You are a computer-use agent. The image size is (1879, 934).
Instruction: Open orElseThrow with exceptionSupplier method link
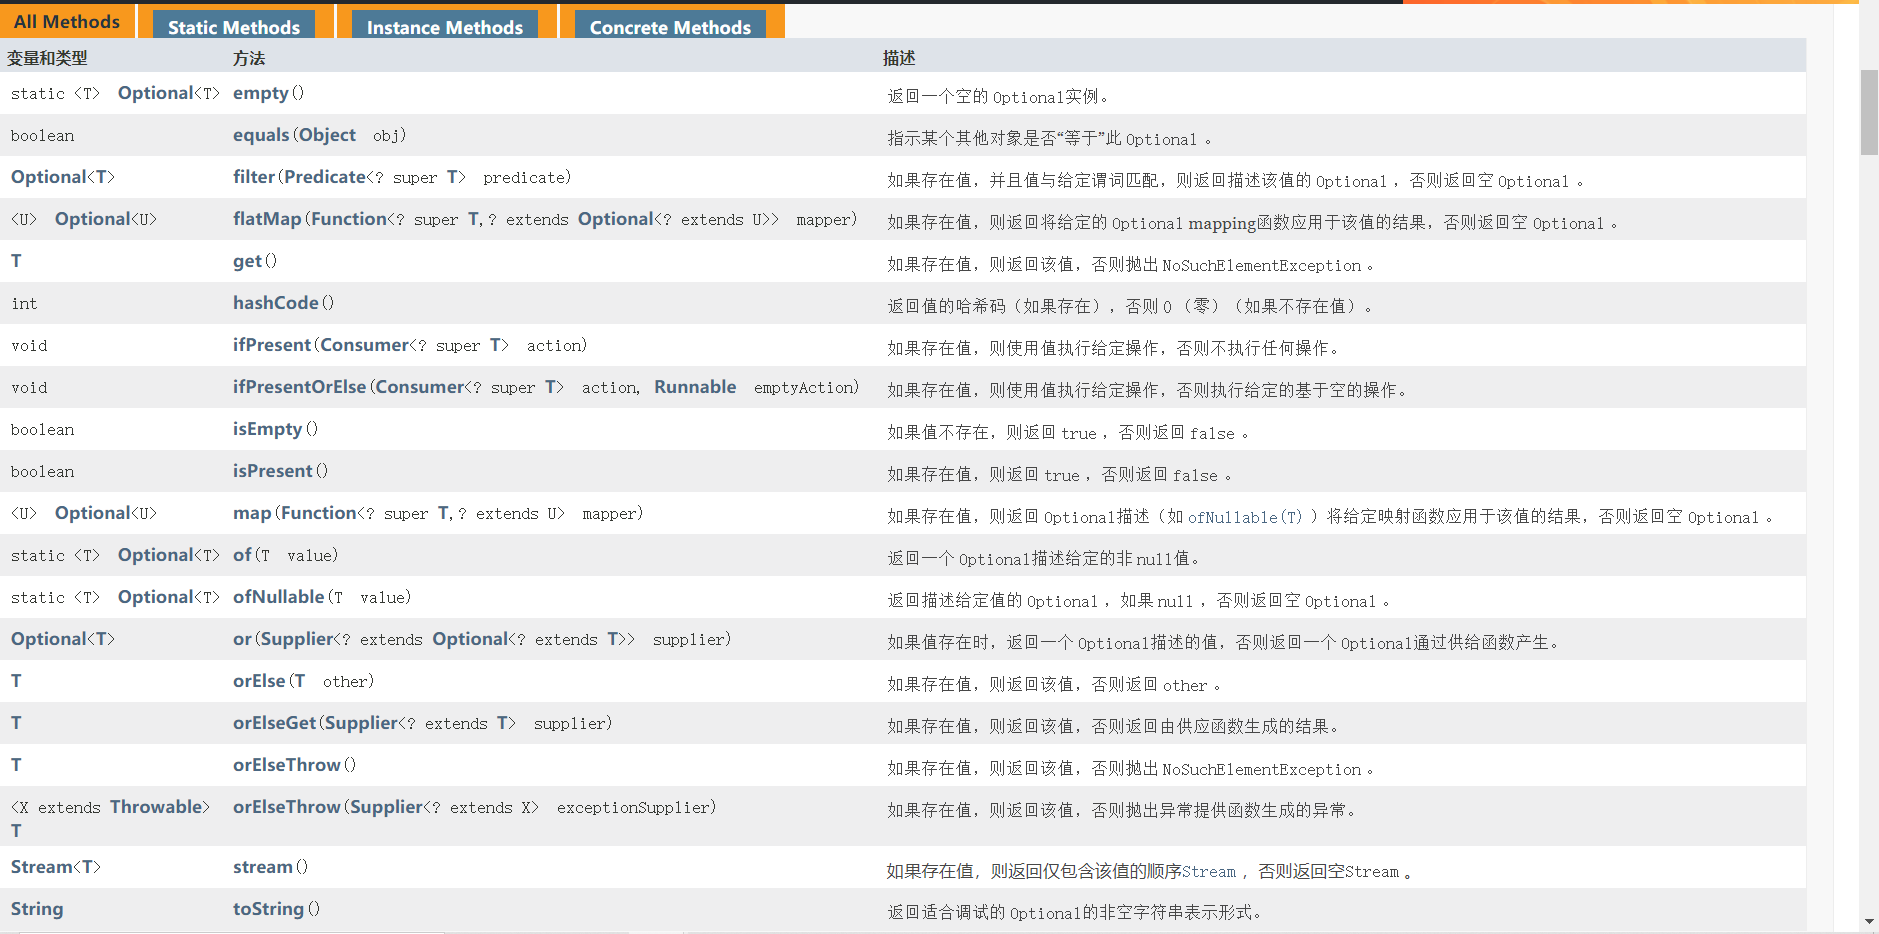287,807
